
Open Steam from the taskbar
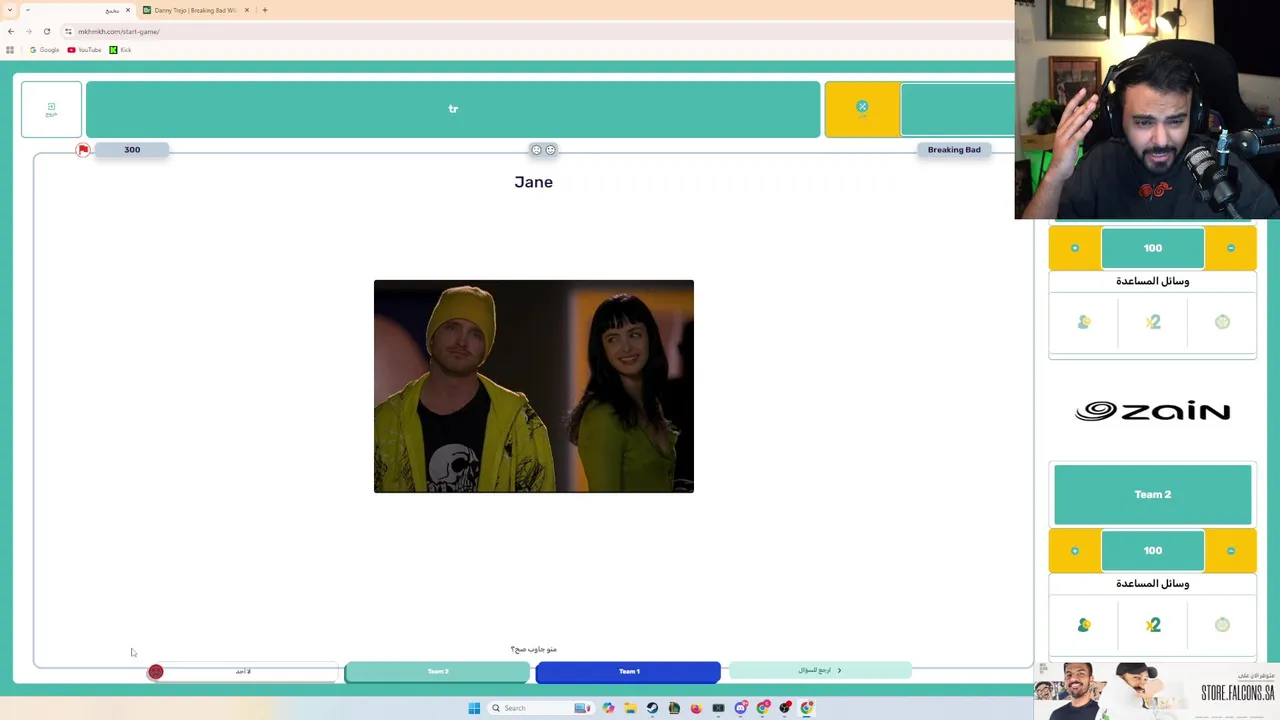(652, 708)
